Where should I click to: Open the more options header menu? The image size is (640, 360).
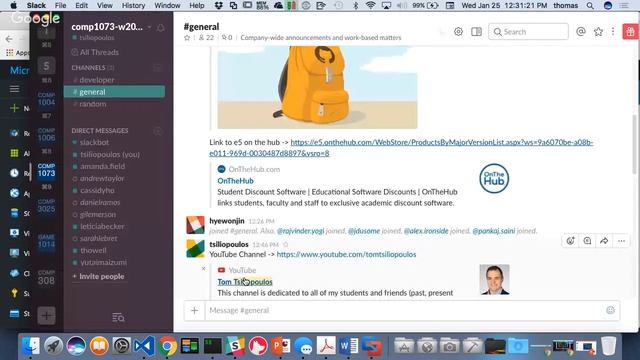coord(613,31)
